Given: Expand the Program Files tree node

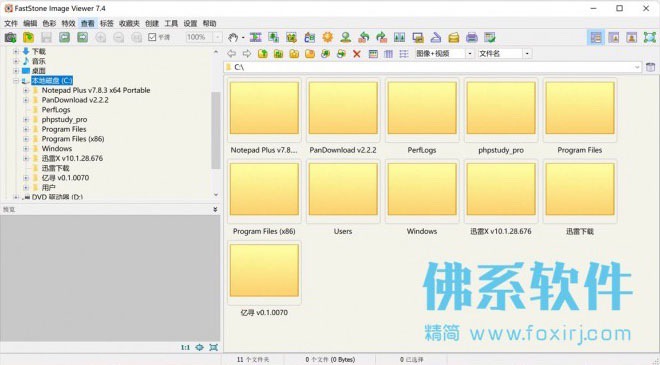Looking at the screenshot, I should (x=26, y=129).
